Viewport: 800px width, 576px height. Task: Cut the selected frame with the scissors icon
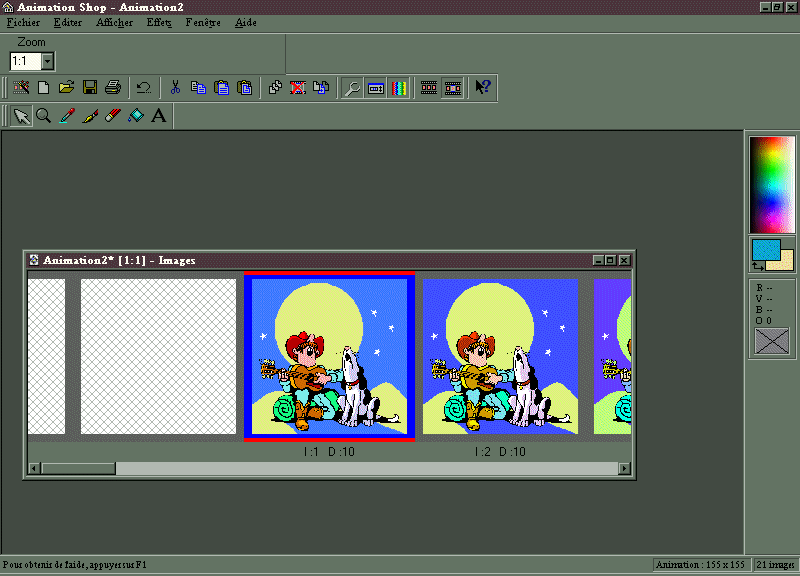coord(176,88)
